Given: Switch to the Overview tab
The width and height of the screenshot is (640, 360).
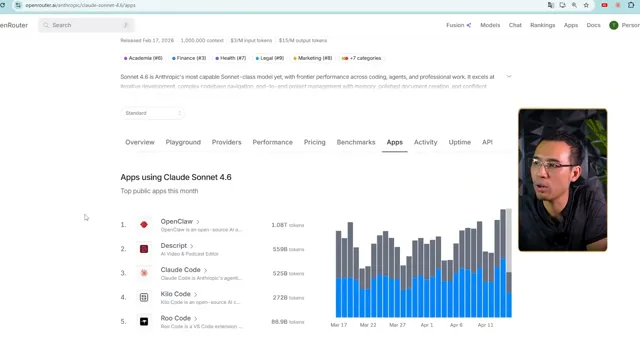Looking at the screenshot, I should [x=140, y=142].
